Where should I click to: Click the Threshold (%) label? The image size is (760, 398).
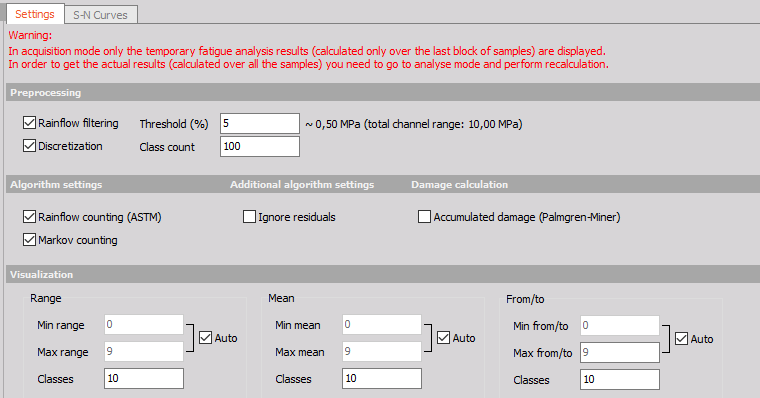174,124
